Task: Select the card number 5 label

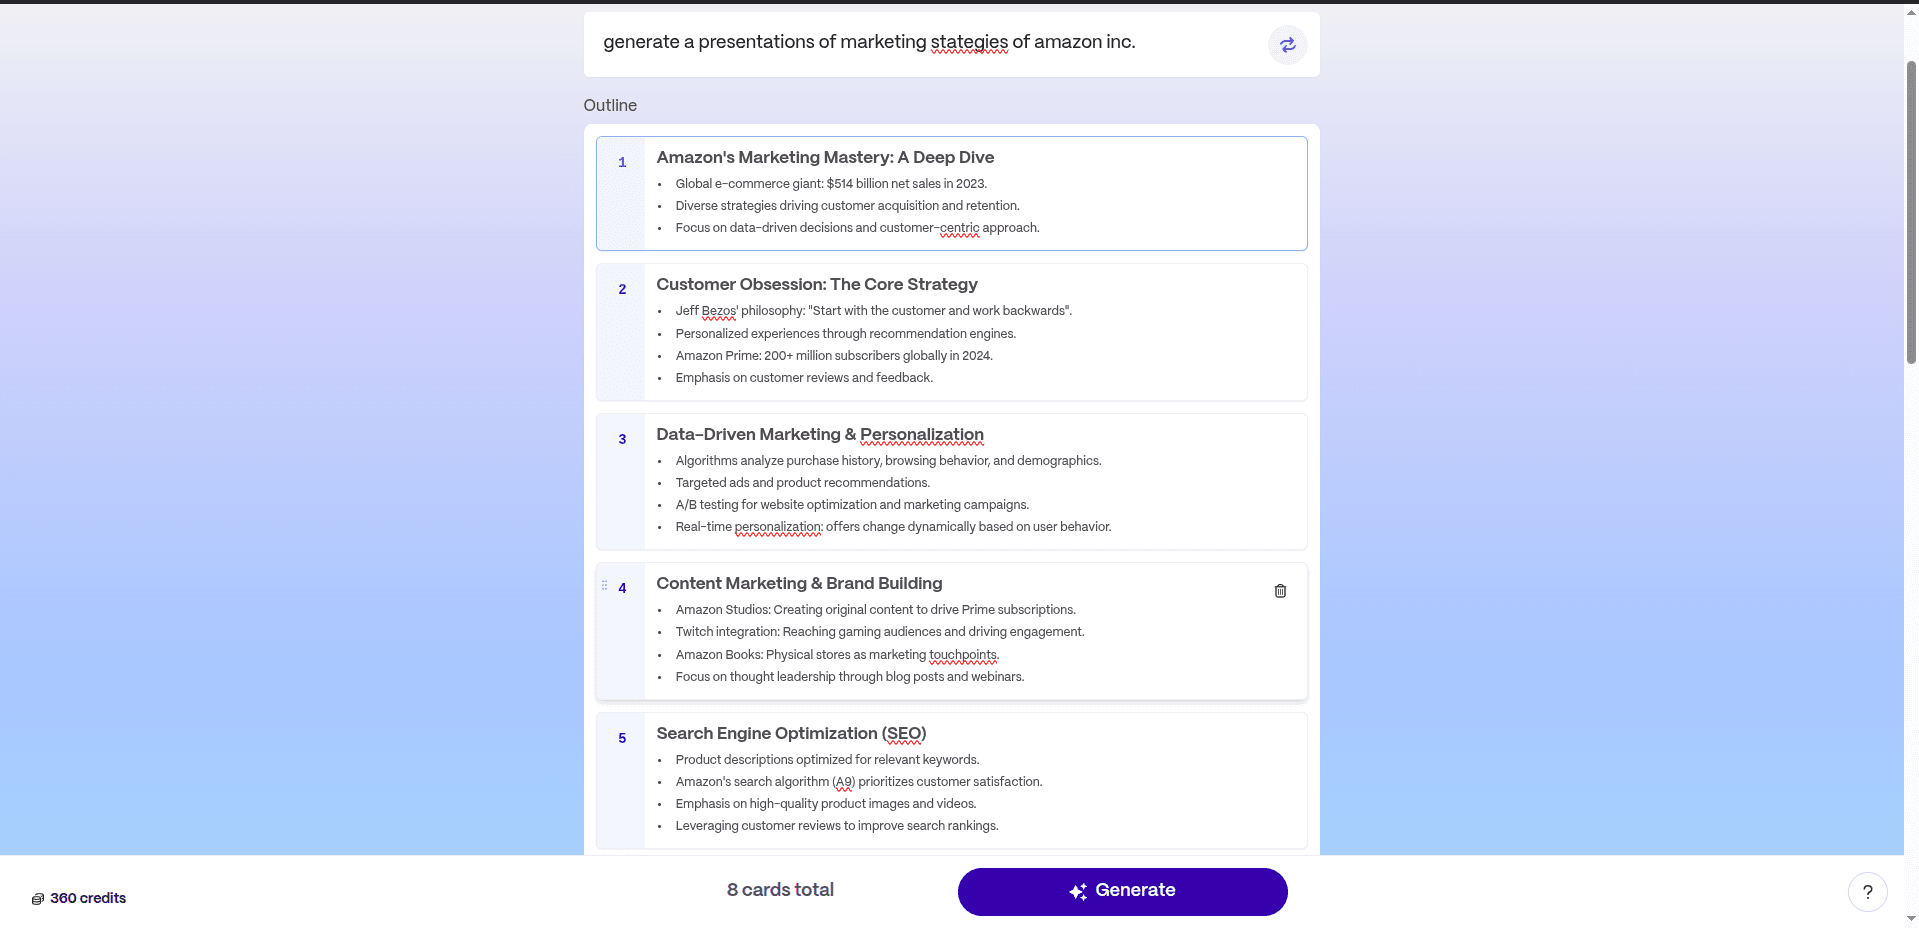Action: [622, 738]
